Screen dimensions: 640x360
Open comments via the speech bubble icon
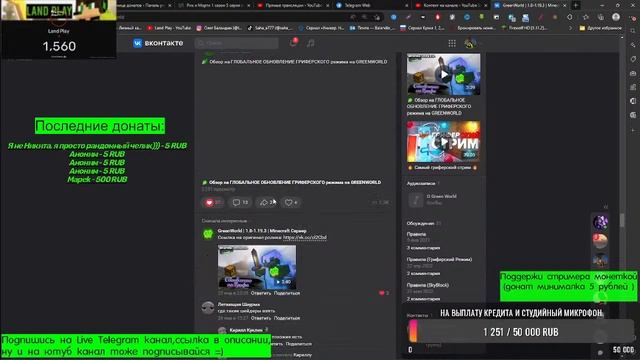click(240, 202)
